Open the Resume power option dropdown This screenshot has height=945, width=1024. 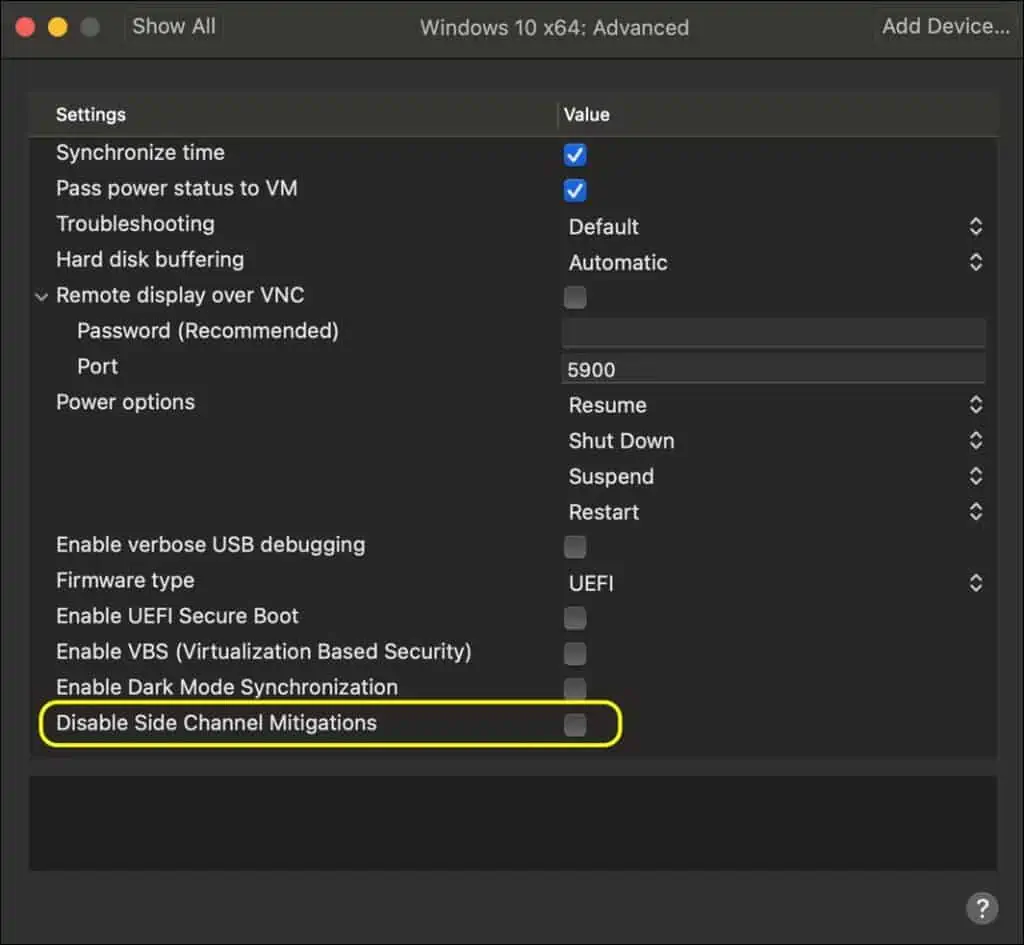point(775,405)
